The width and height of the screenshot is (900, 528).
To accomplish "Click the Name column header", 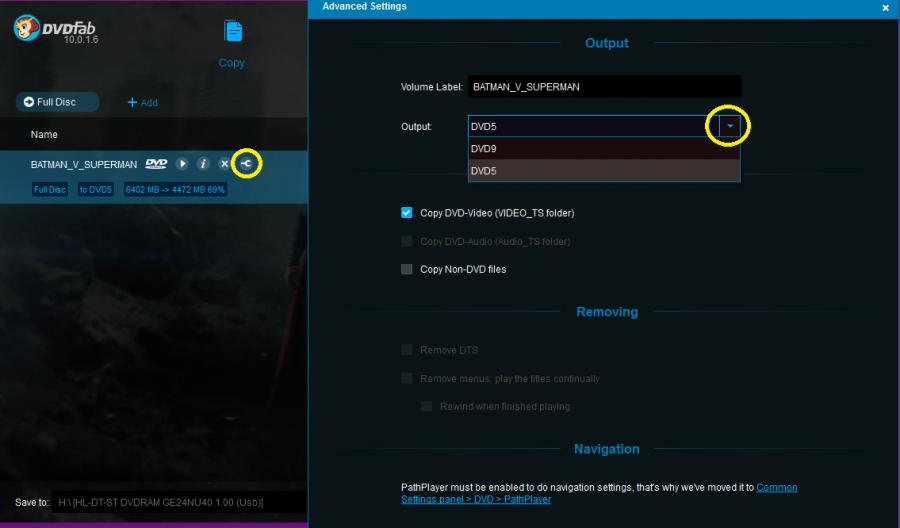I will pos(44,134).
